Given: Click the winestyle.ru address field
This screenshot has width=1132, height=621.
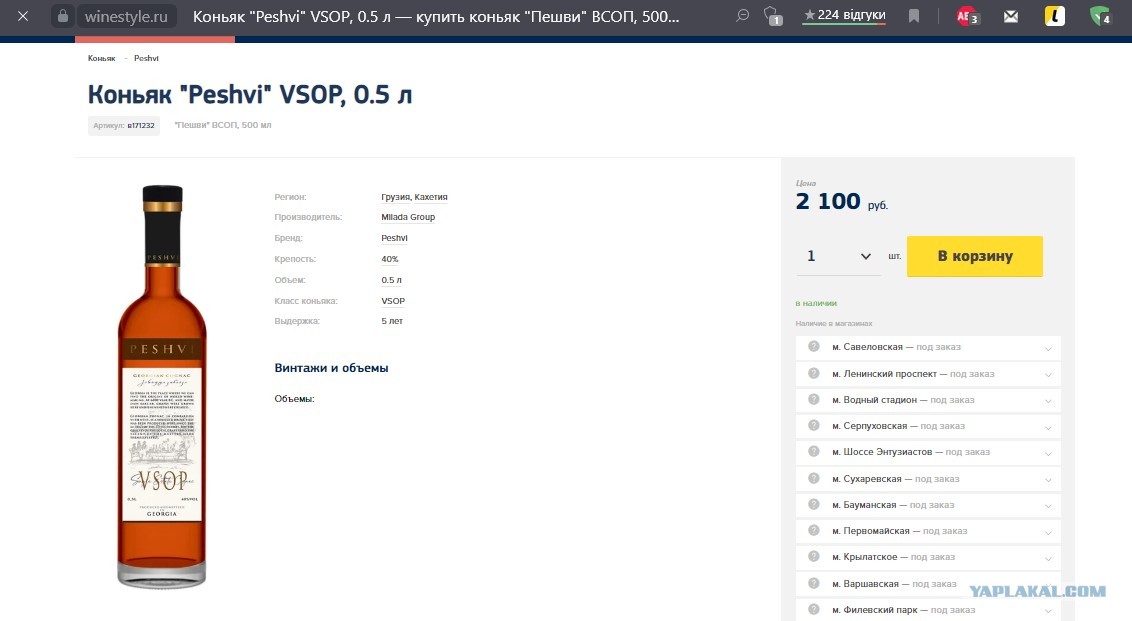Looking at the screenshot, I should point(126,16).
